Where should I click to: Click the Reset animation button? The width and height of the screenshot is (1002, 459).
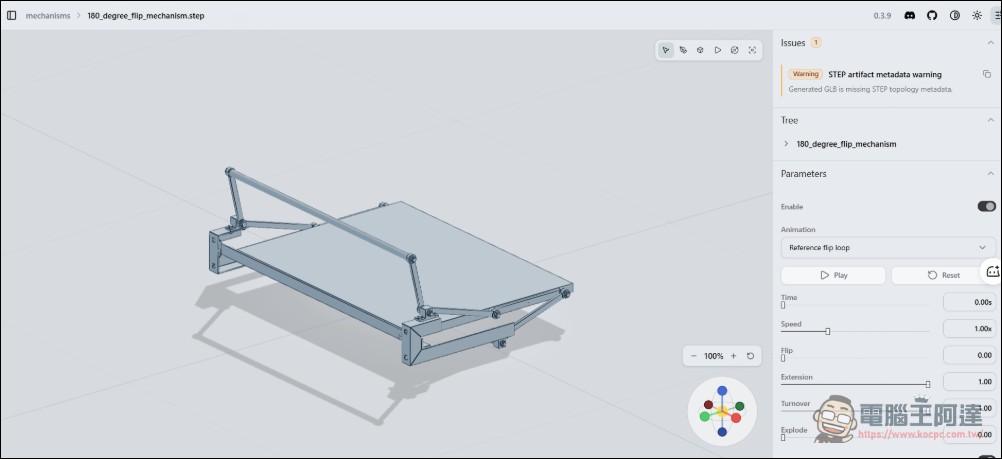(943, 276)
